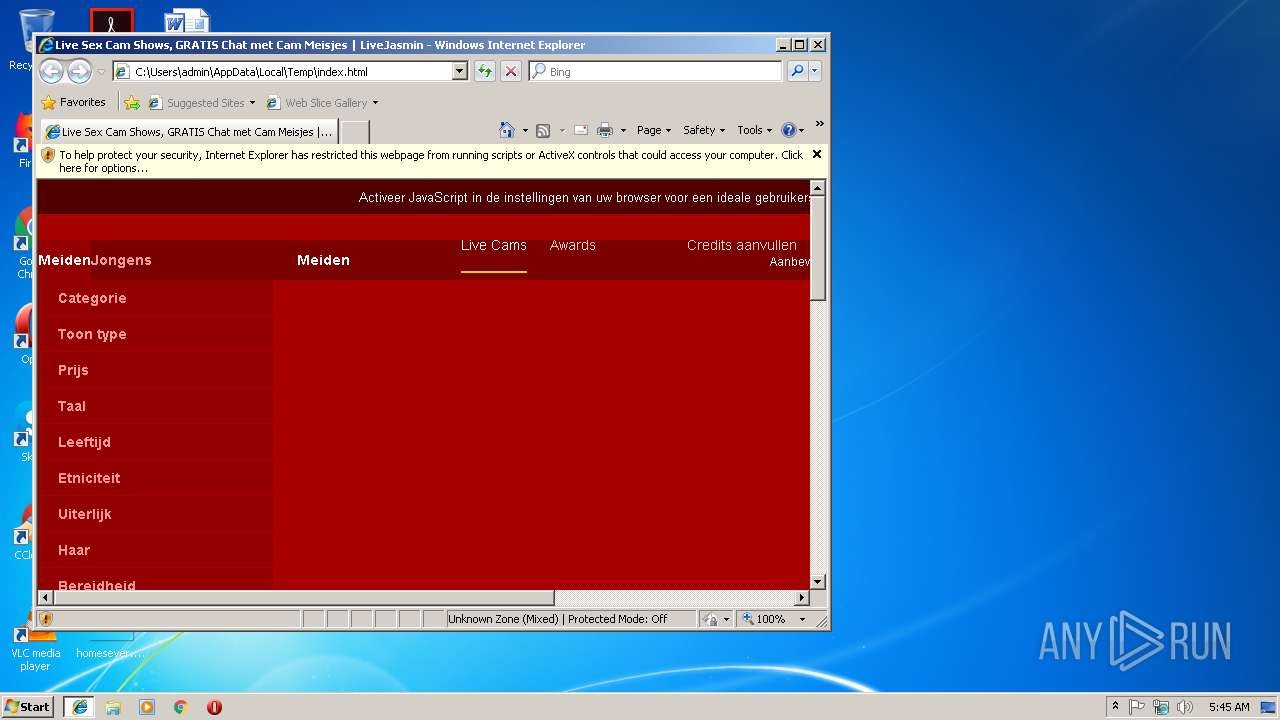Image resolution: width=1280 pixels, height=720 pixels.
Task: Open the Safety menu
Action: (x=704, y=130)
